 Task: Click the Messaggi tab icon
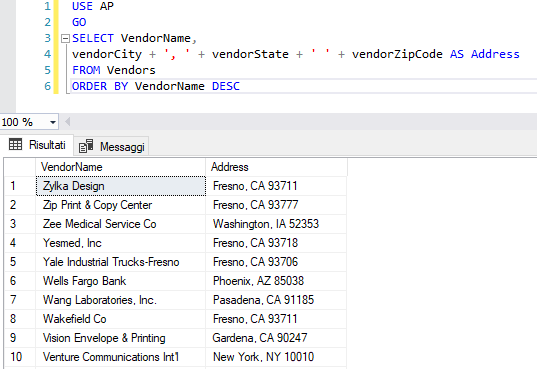[x=86, y=146]
